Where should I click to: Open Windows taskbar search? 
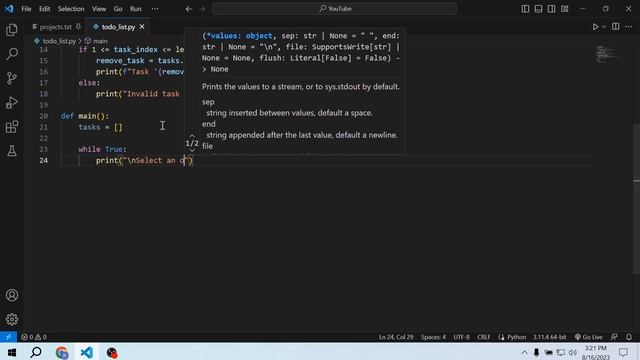(36, 352)
